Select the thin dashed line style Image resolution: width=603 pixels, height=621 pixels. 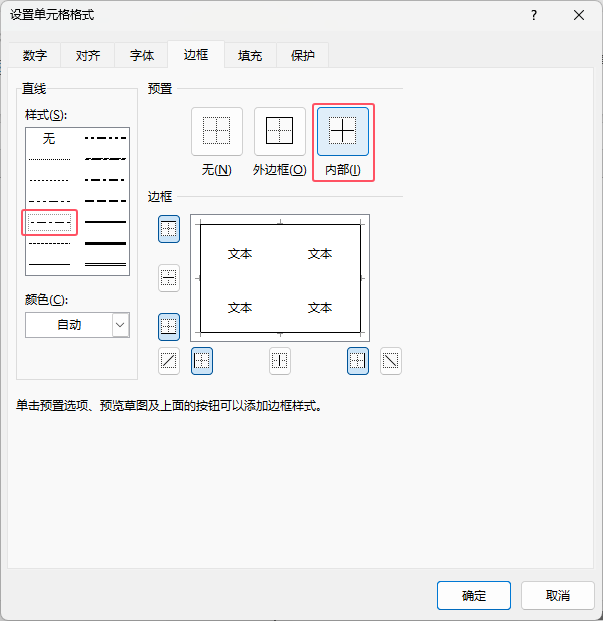[x=49, y=243]
